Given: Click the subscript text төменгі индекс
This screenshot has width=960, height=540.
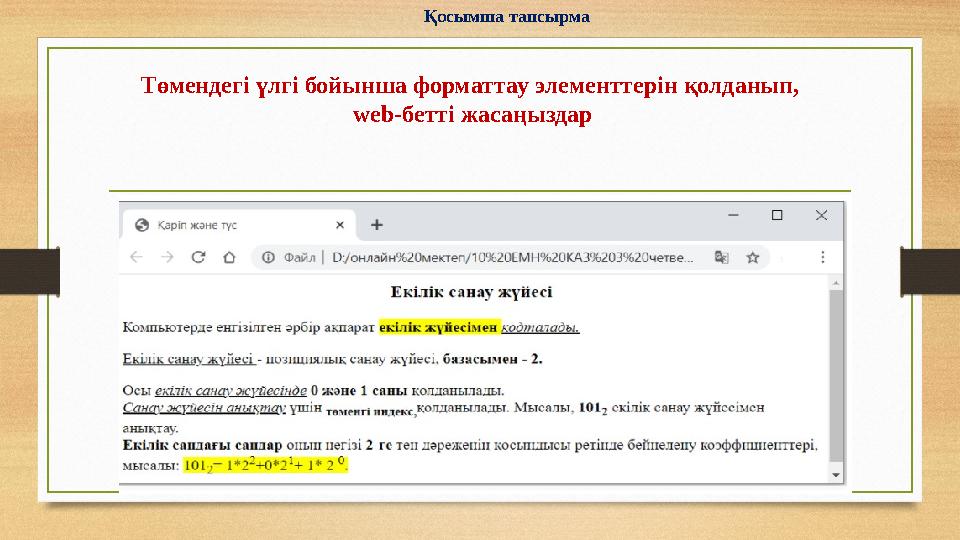Looking at the screenshot, I should [x=371, y=412].
